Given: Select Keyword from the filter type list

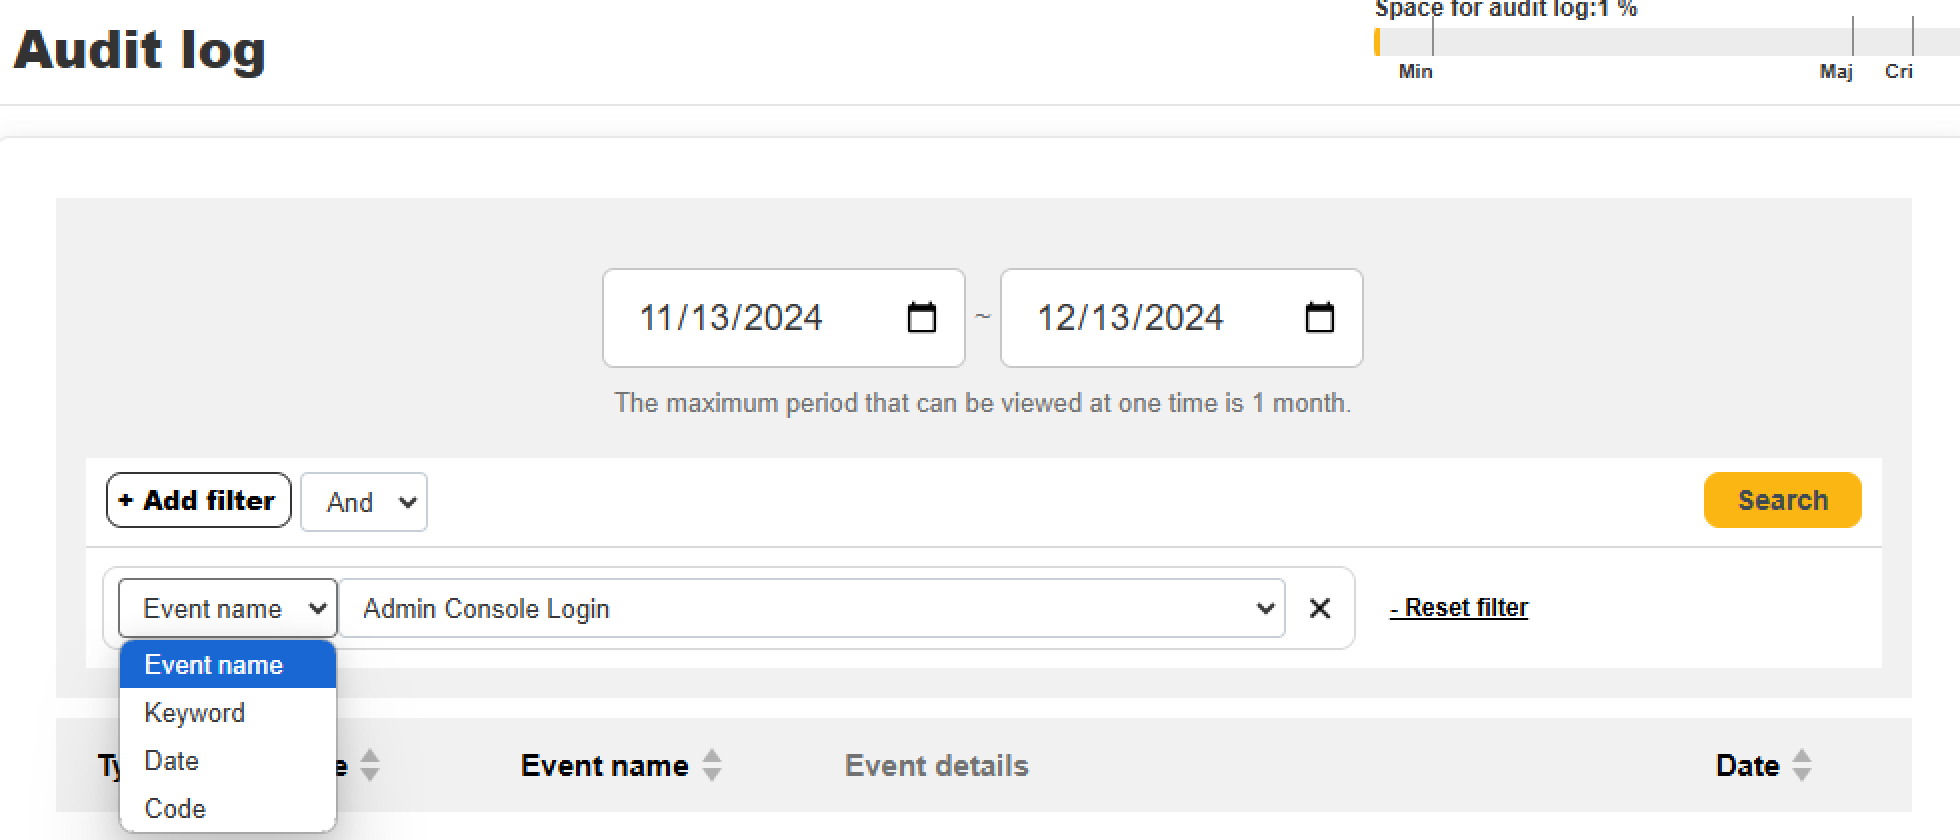Looking at the screenshot, I should tap(195, 713).
